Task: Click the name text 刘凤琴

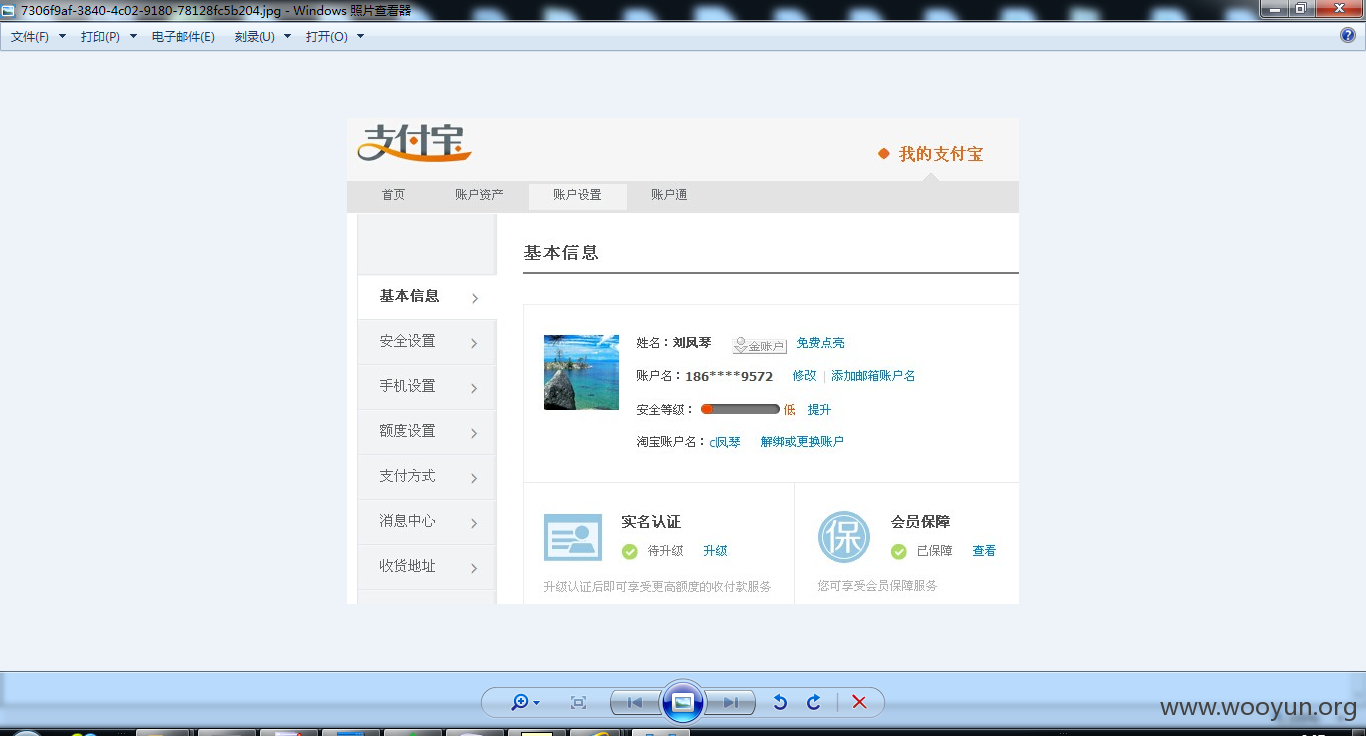Action: click(x=692, y=343)
